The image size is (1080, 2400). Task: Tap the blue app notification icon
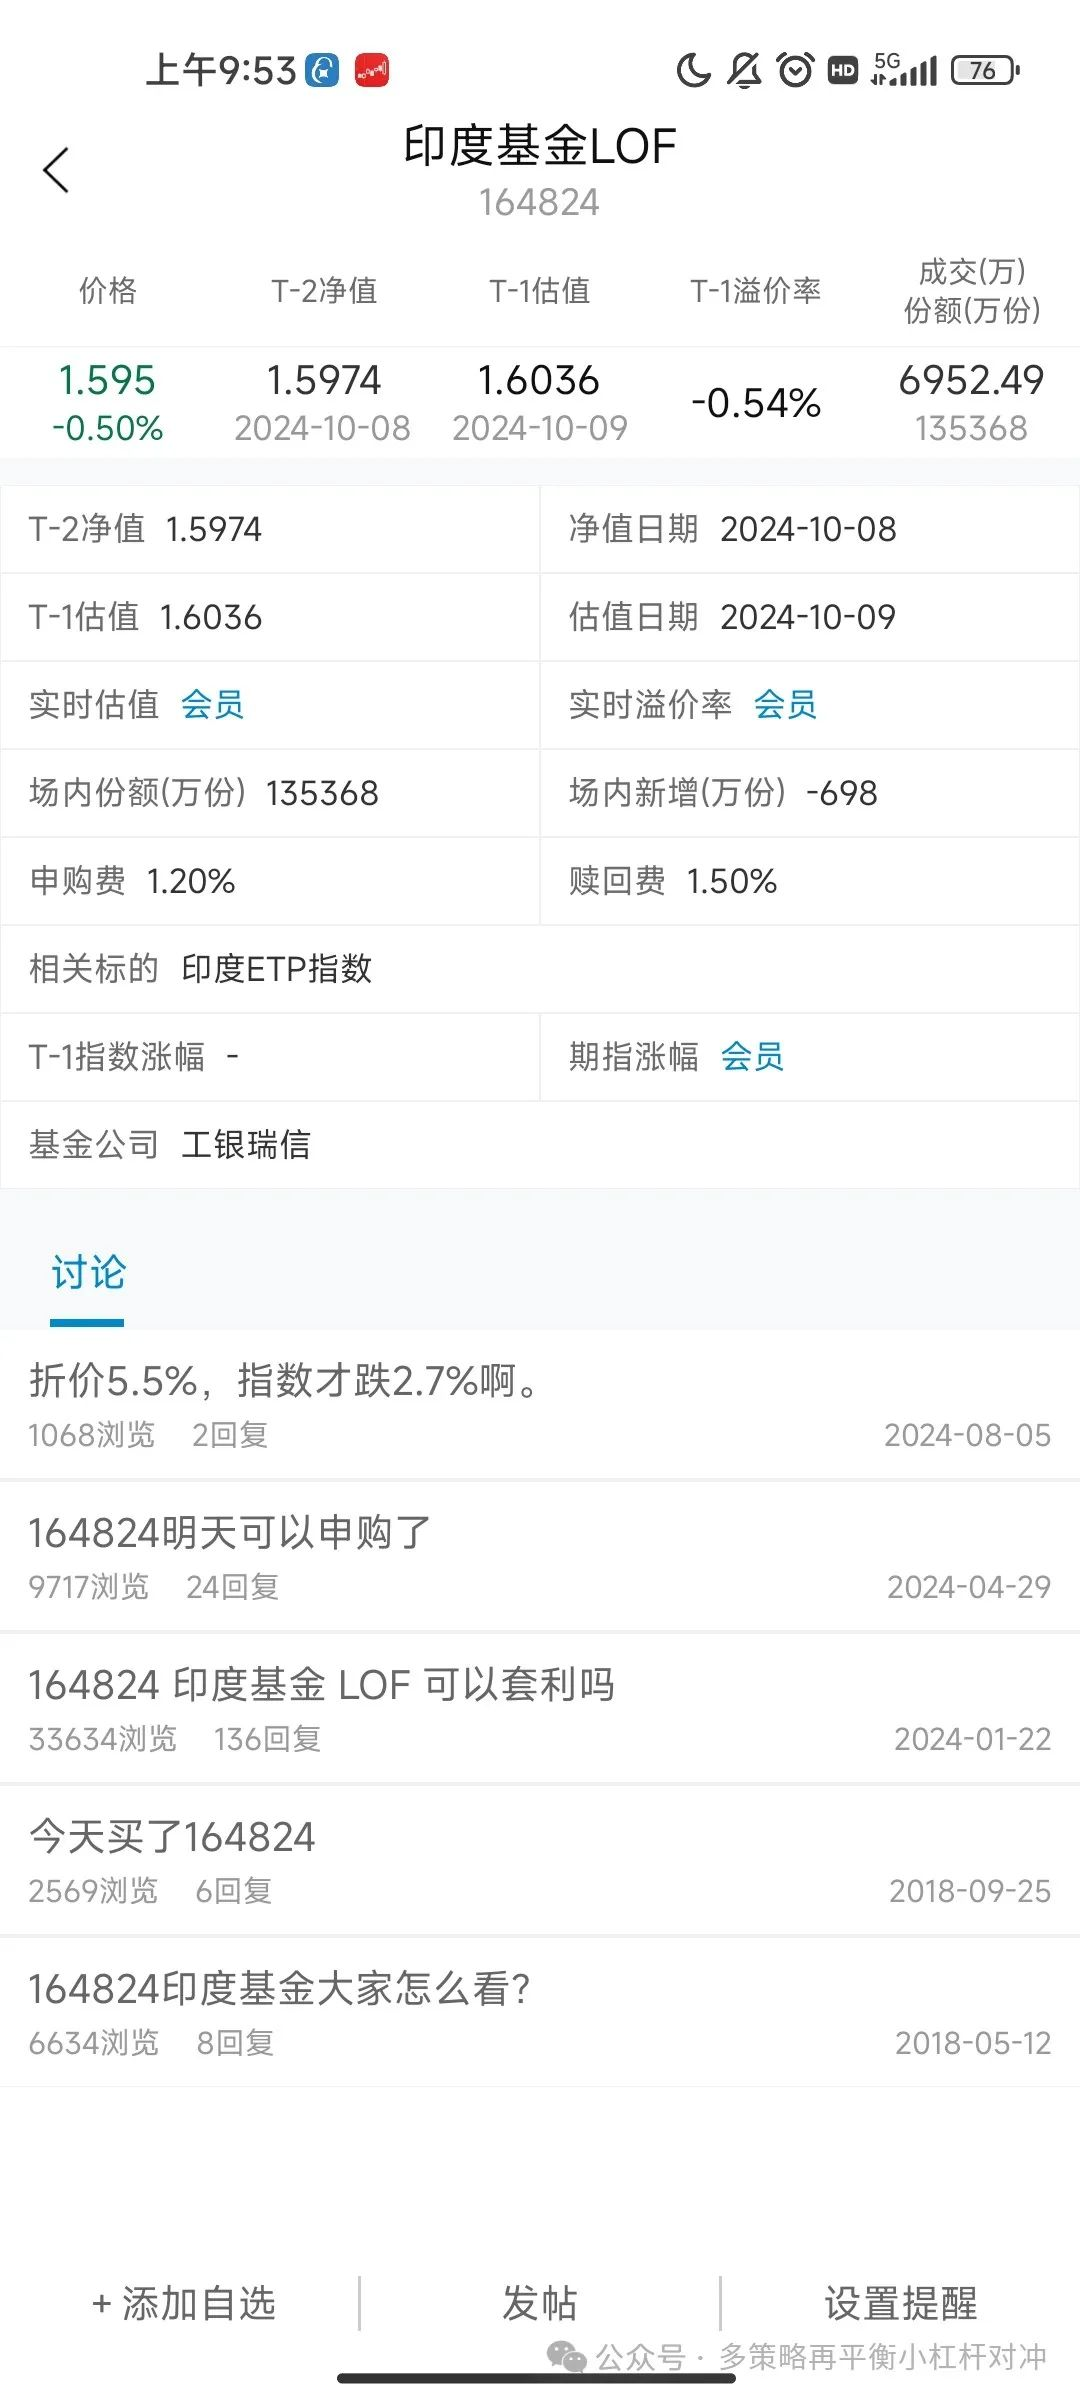click(322, 70)
